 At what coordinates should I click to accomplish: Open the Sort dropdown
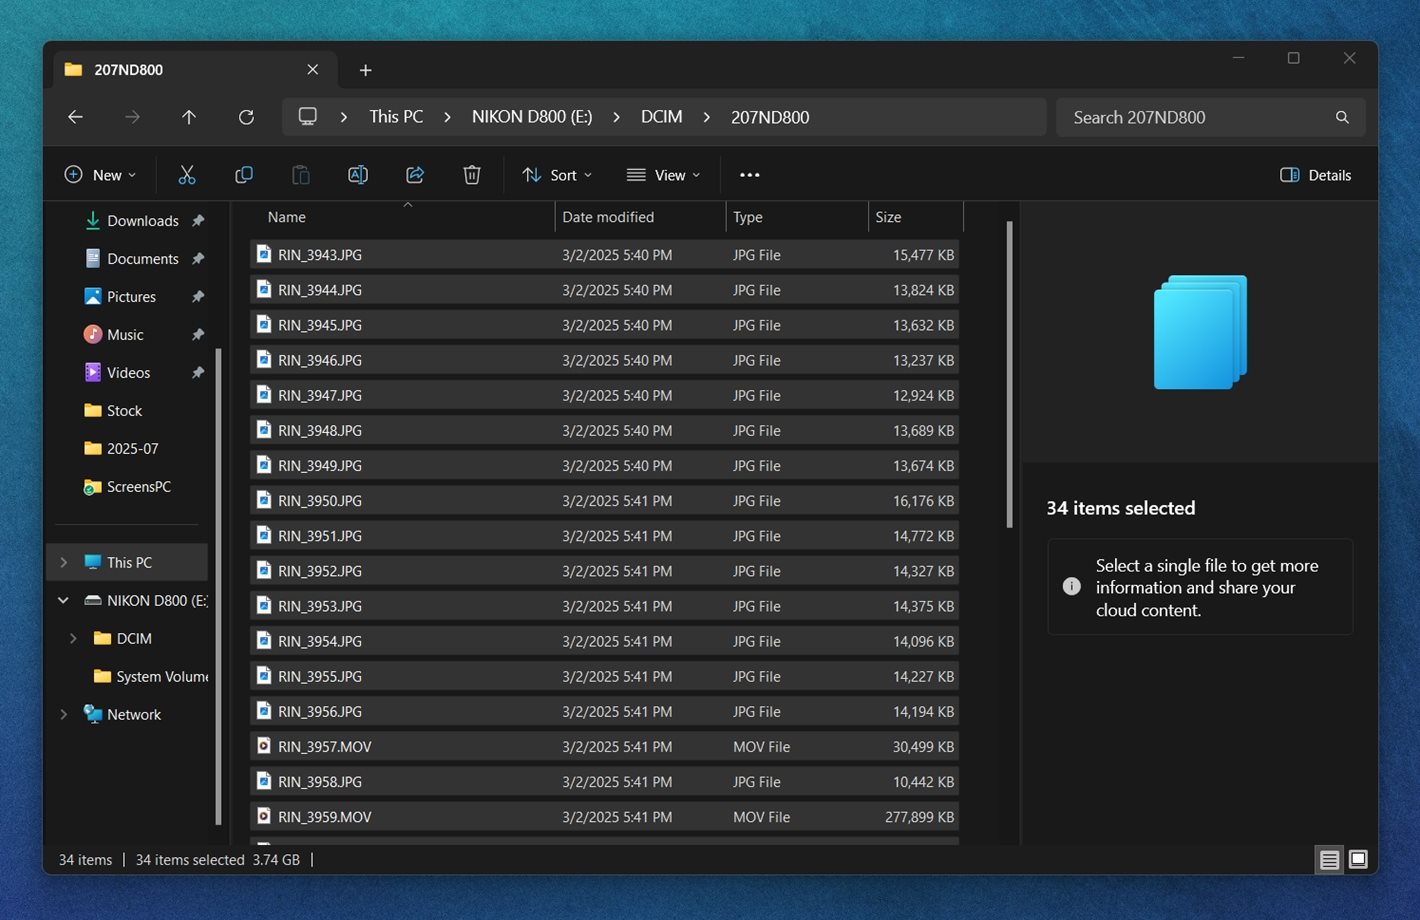(556, 174)
